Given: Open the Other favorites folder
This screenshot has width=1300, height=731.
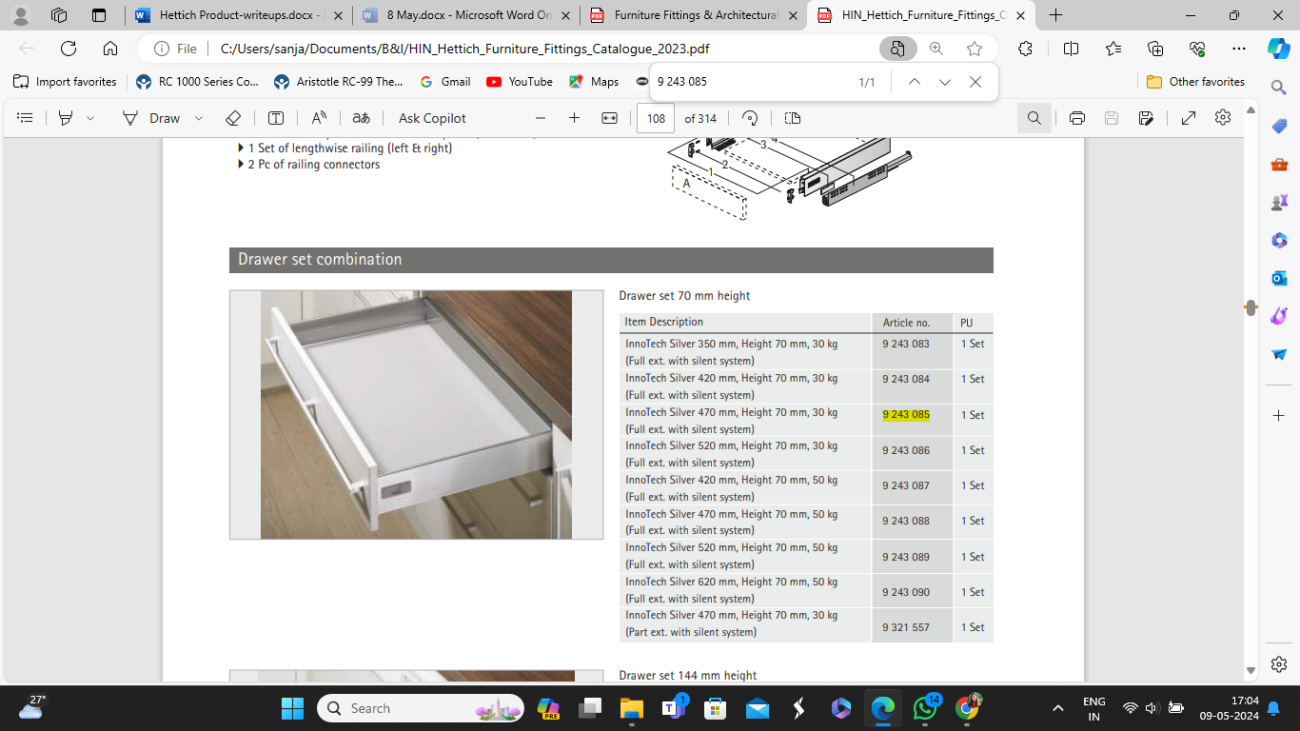Looking at the screenshot, I should click(x=1196, y=82).
